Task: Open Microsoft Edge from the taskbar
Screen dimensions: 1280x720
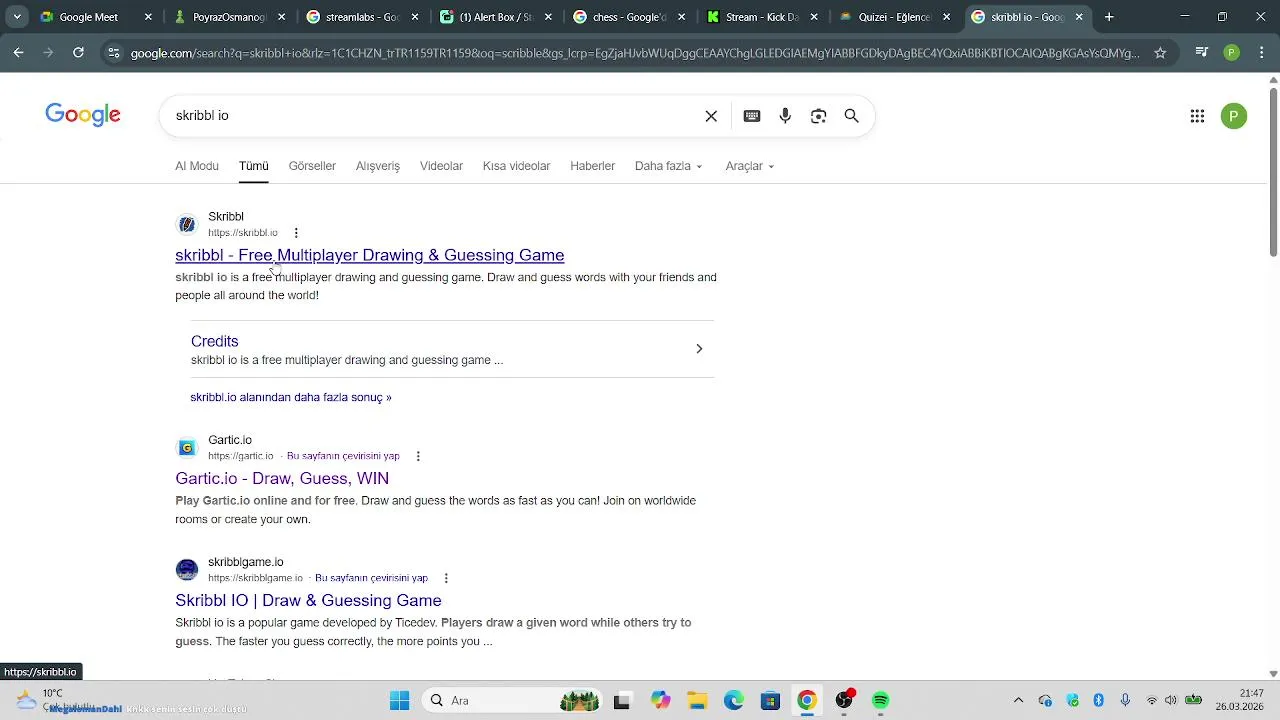Action: point(733,700)
